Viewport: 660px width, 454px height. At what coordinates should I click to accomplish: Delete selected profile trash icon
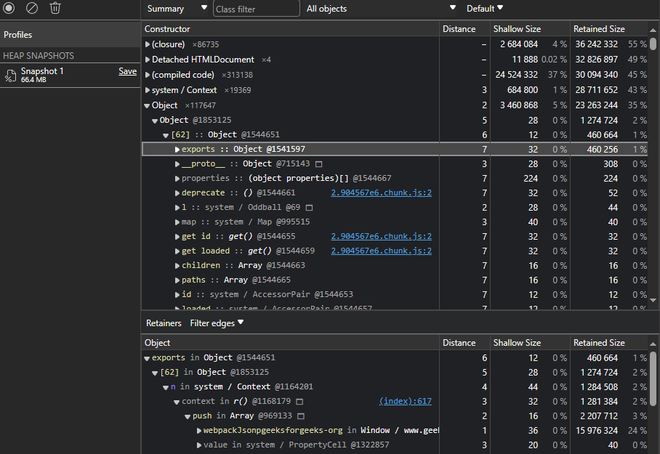point(55,8)
